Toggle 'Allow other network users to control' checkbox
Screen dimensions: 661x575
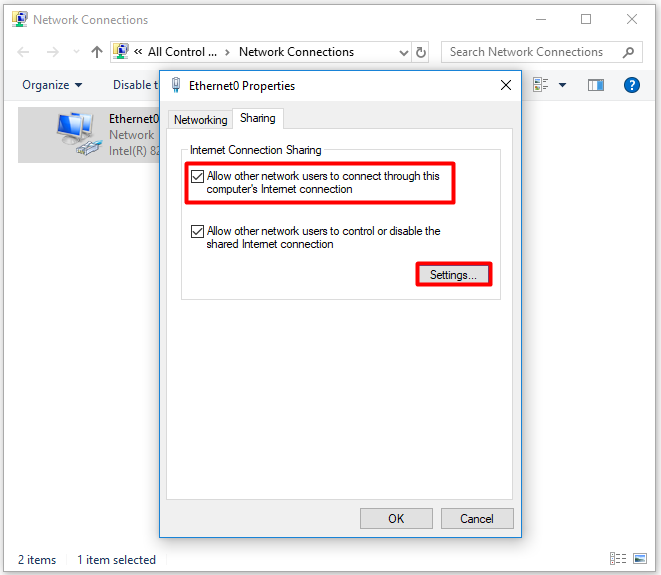197,231
